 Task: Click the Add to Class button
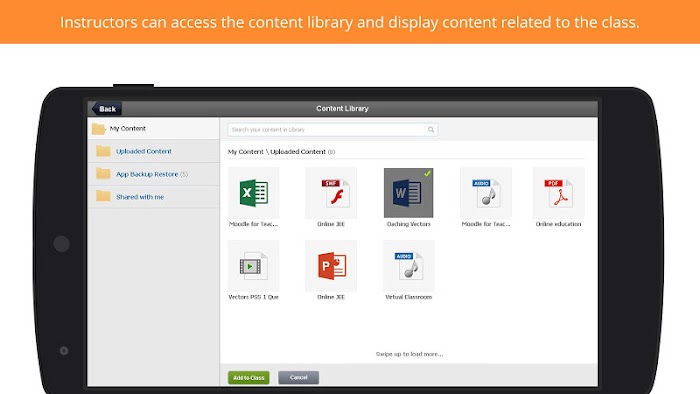[249, 377]
